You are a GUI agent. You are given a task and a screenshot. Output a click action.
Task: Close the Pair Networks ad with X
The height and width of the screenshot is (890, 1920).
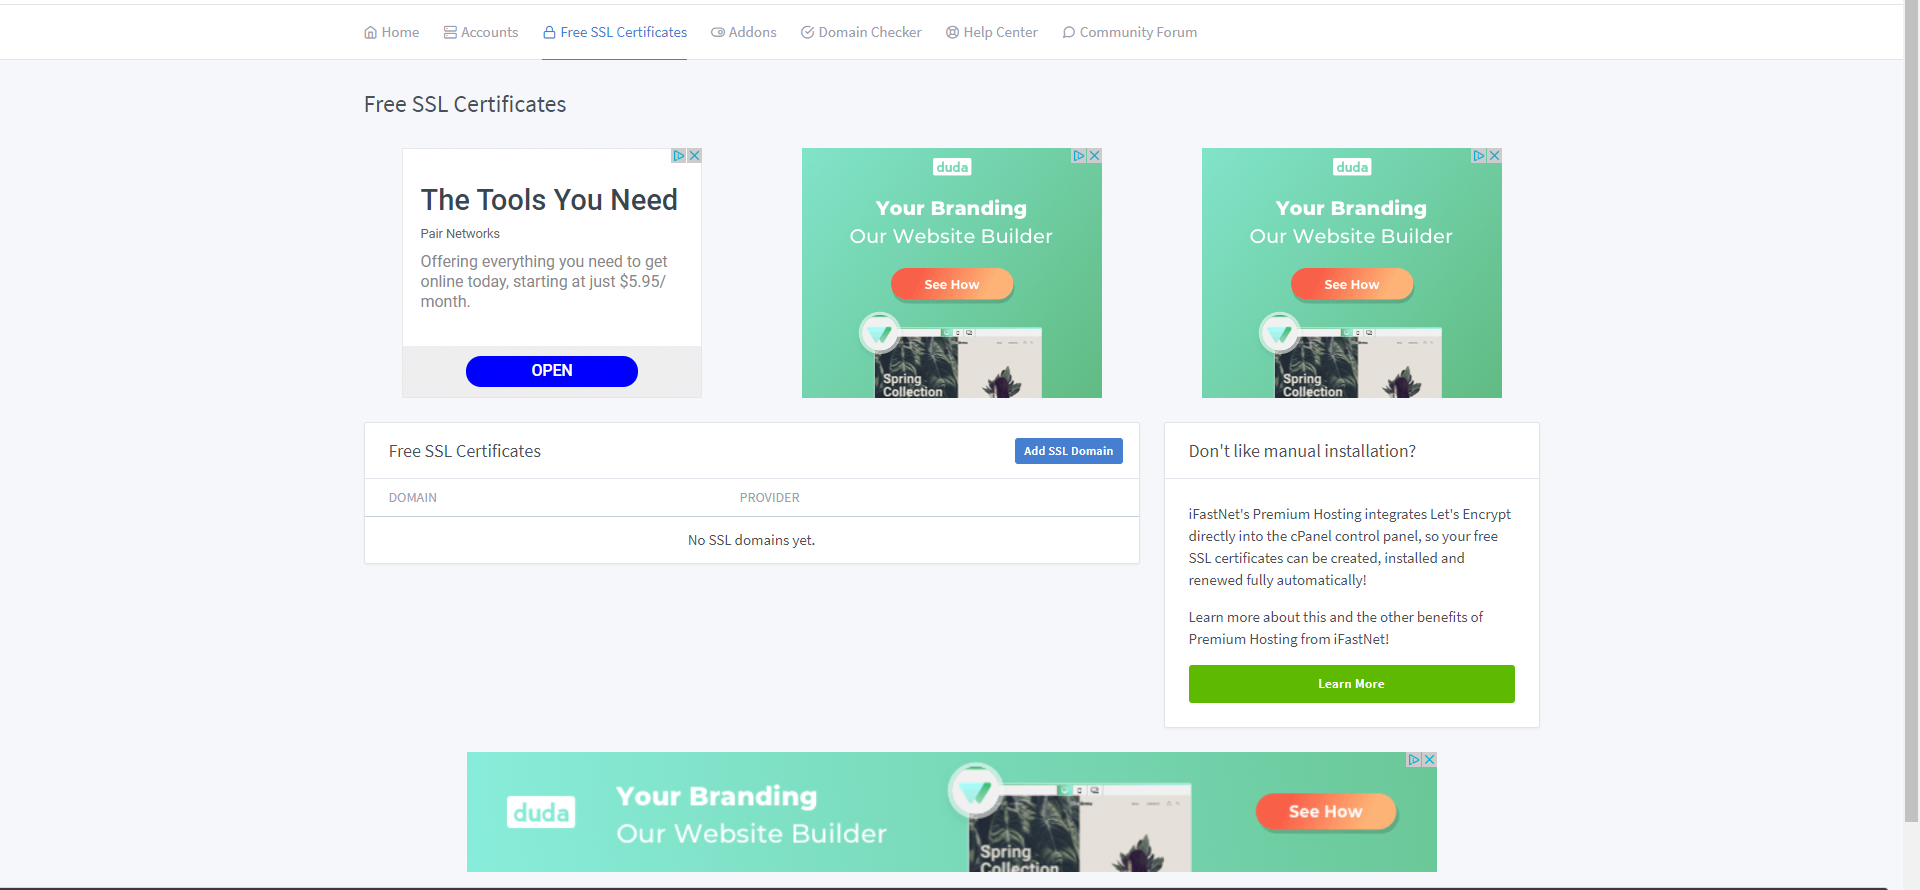[x=694, y=156]
